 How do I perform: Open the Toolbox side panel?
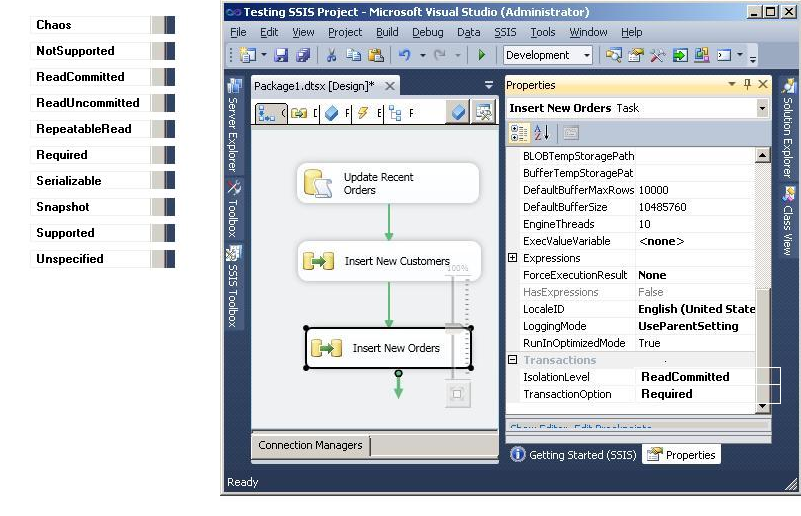click(234, 209)
